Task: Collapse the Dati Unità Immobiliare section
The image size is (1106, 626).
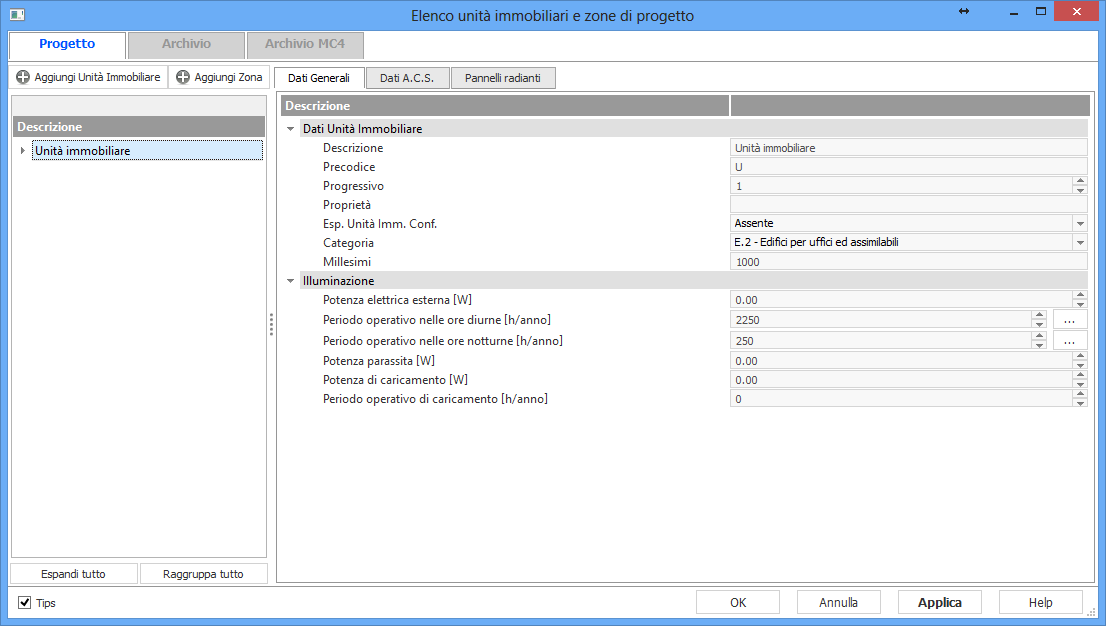Action: coord(291,129)
